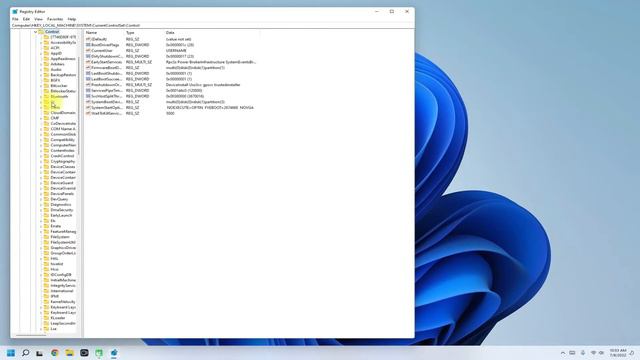640x360 pixels.
Task: Select the IPMI key folder icon
Action: click(46, 296)
